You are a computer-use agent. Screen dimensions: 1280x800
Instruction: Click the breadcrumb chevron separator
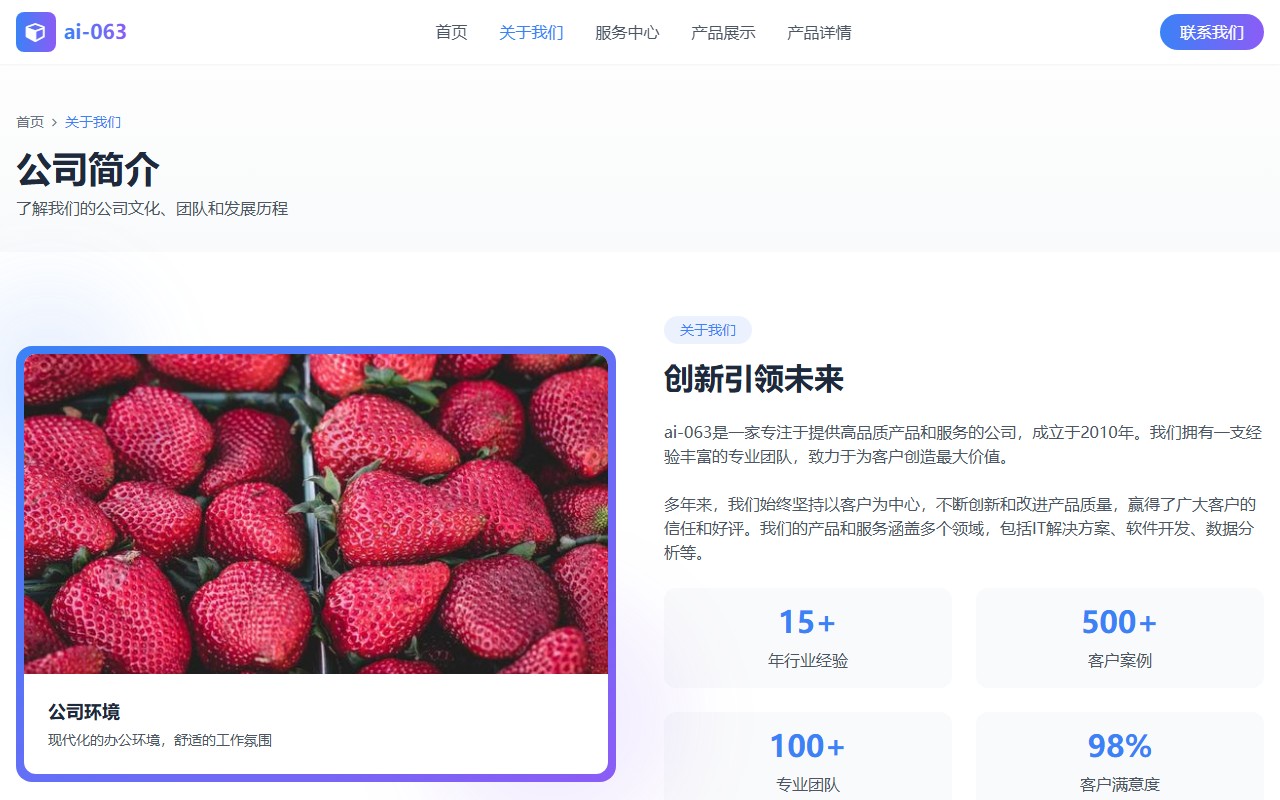(x=54, y=122)
